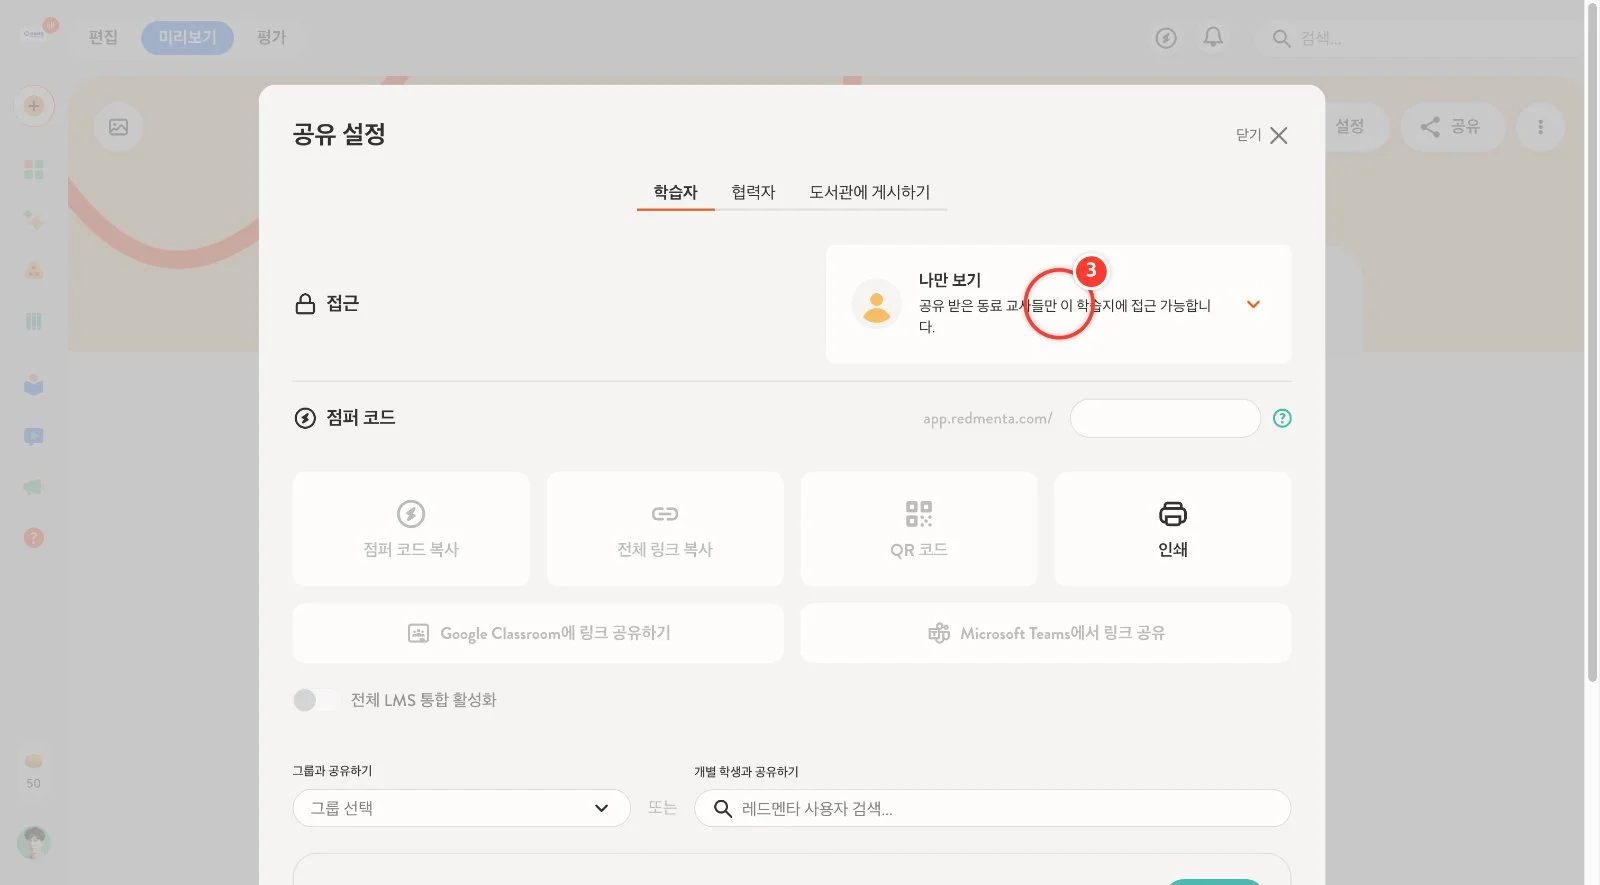Click the cover image icon behind the dialog
The height and width of the screenshot is (885, 1600).
(x=118, y=127)
